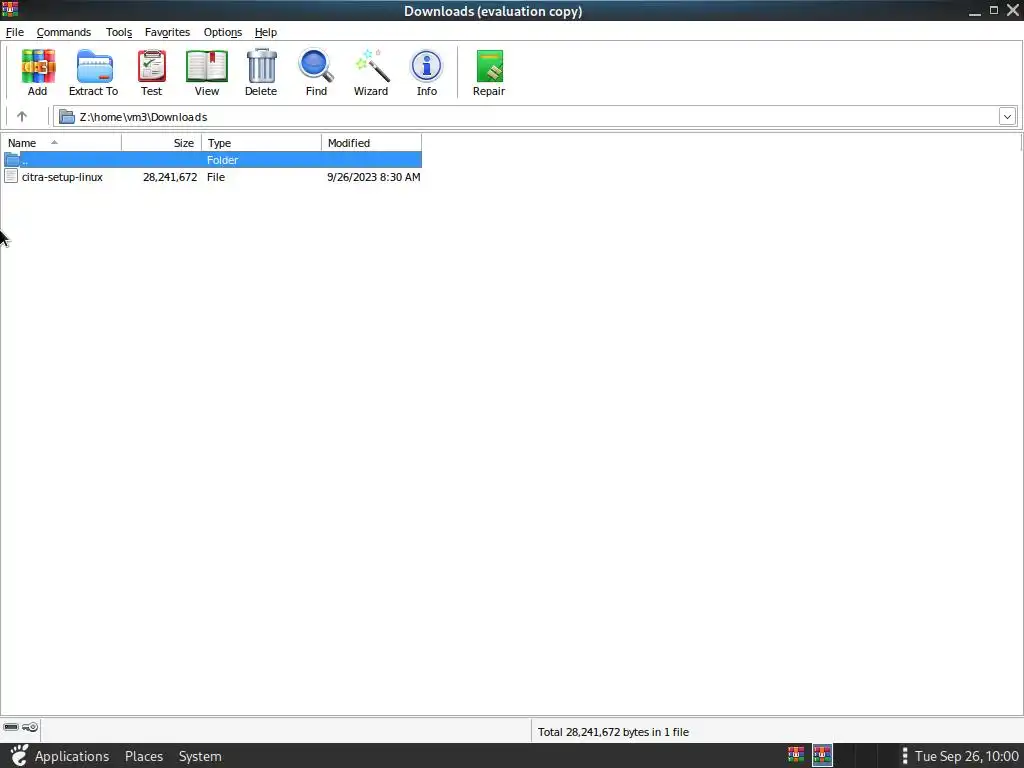Go up one folder with arrow icon
The width and height of the screenshot is (1024, 768).
[22, 116]
